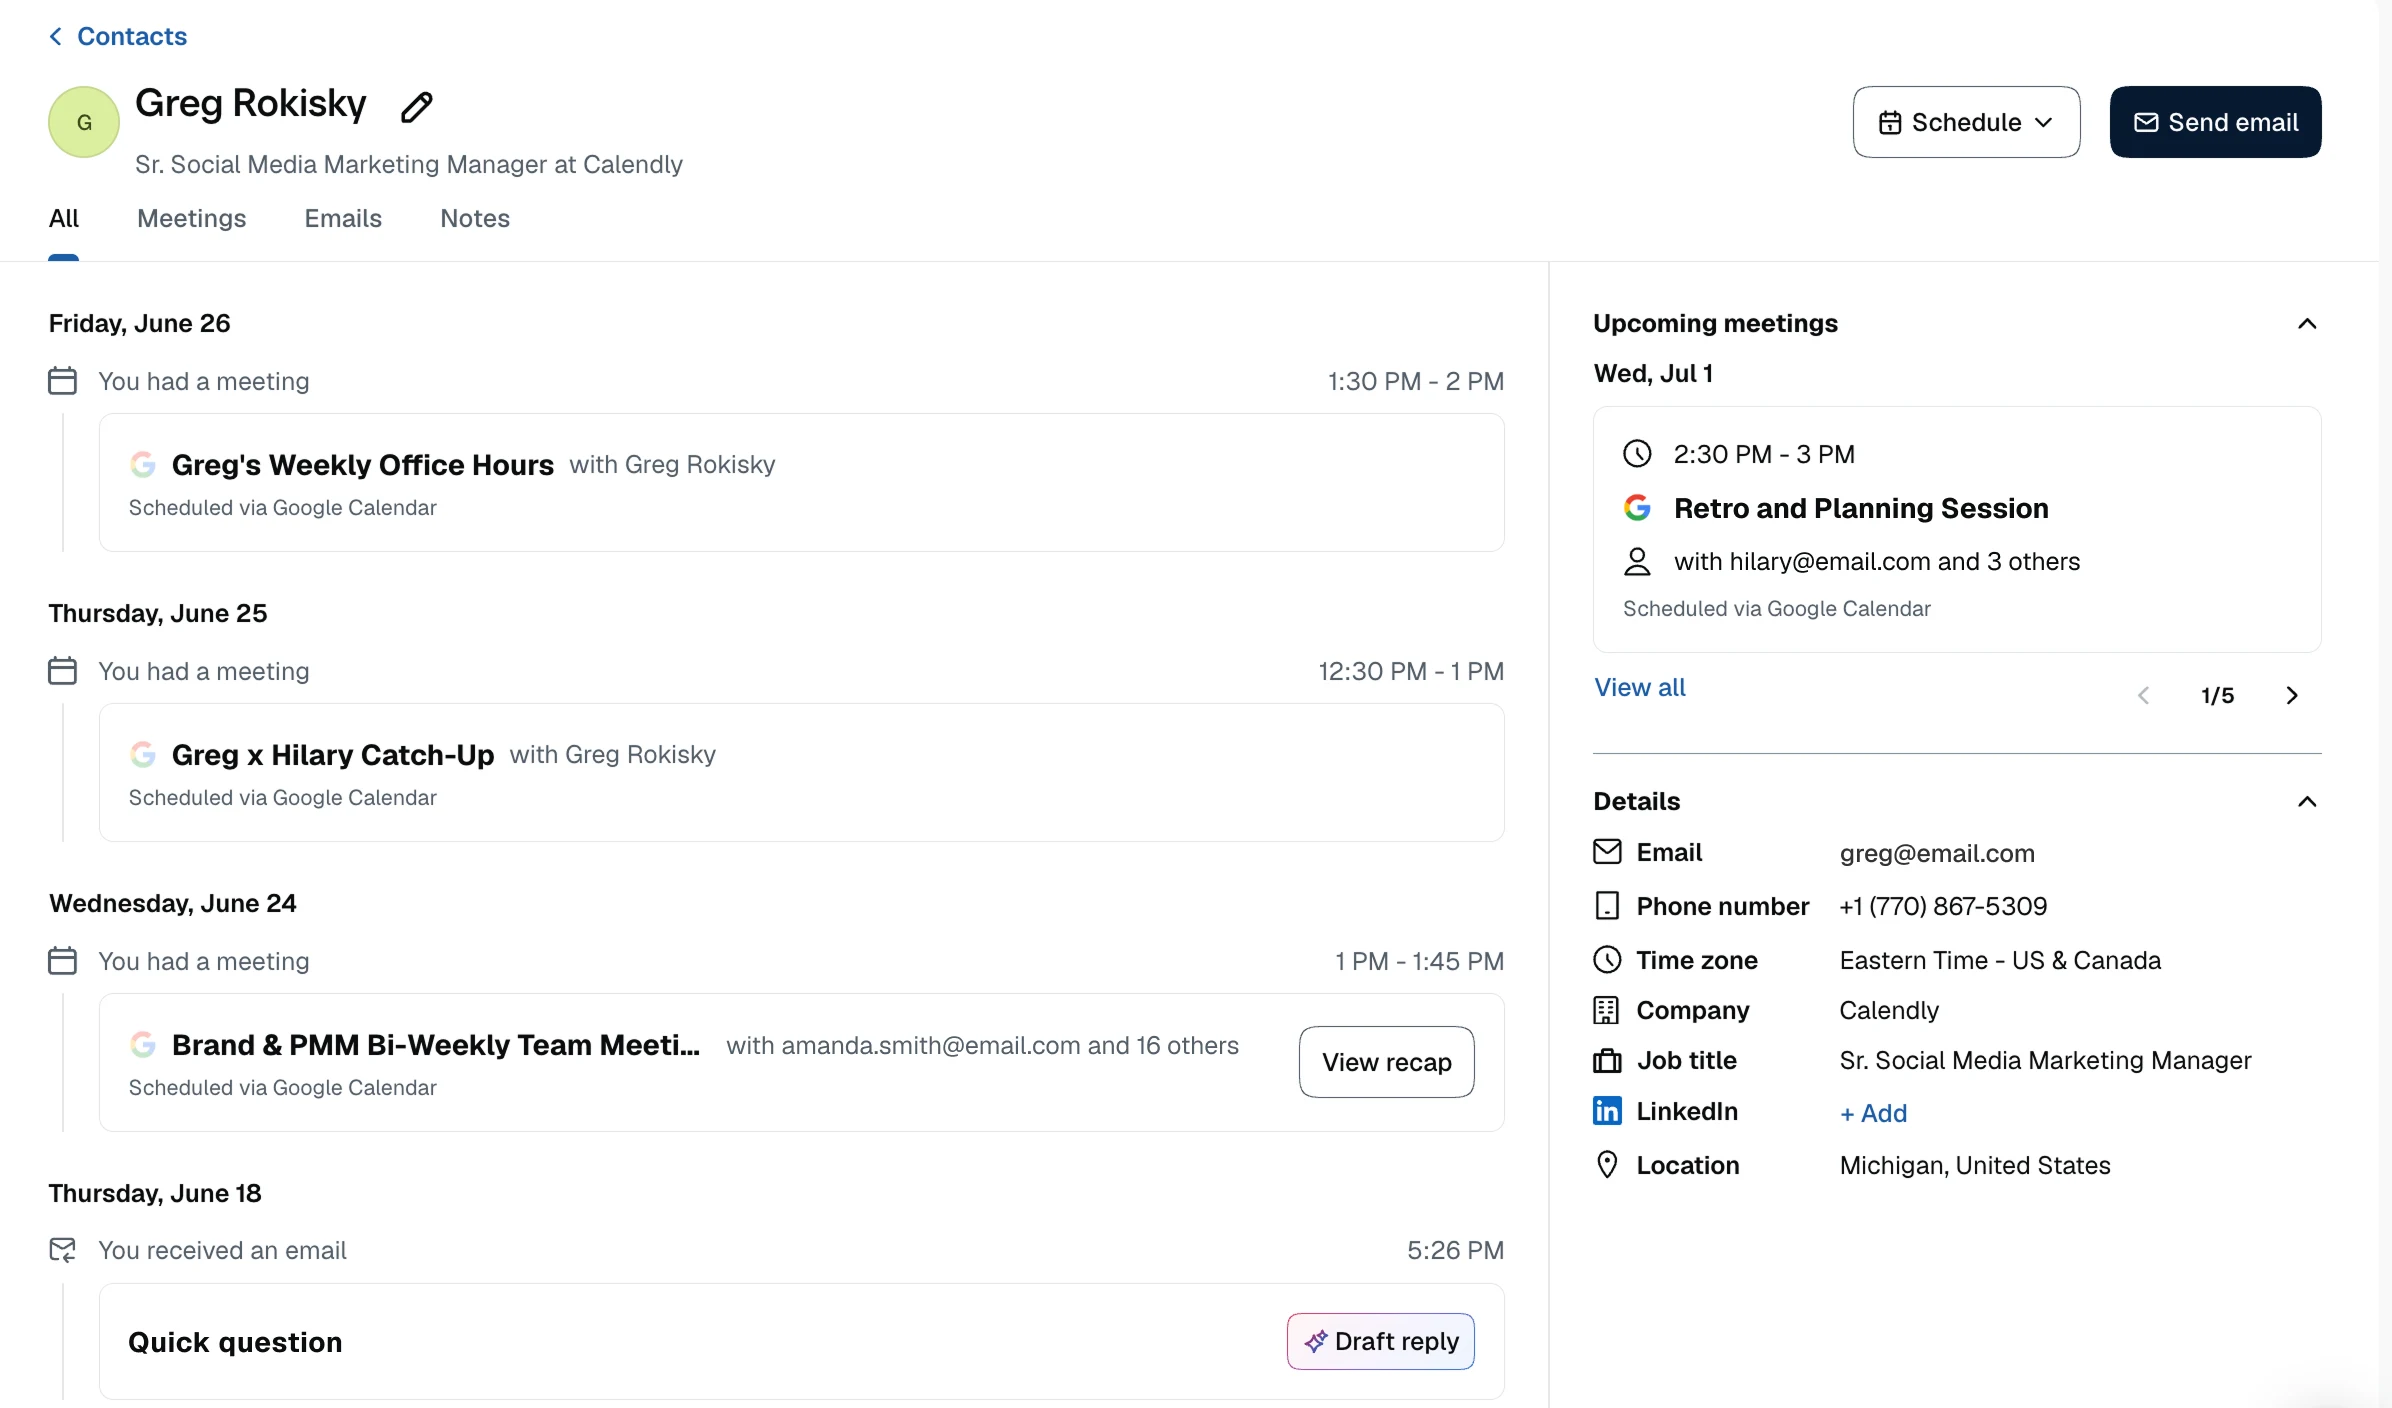Go to next upcoming meeting
This screenshot has width=2392, height=1408.
[x=2292, y=695]
